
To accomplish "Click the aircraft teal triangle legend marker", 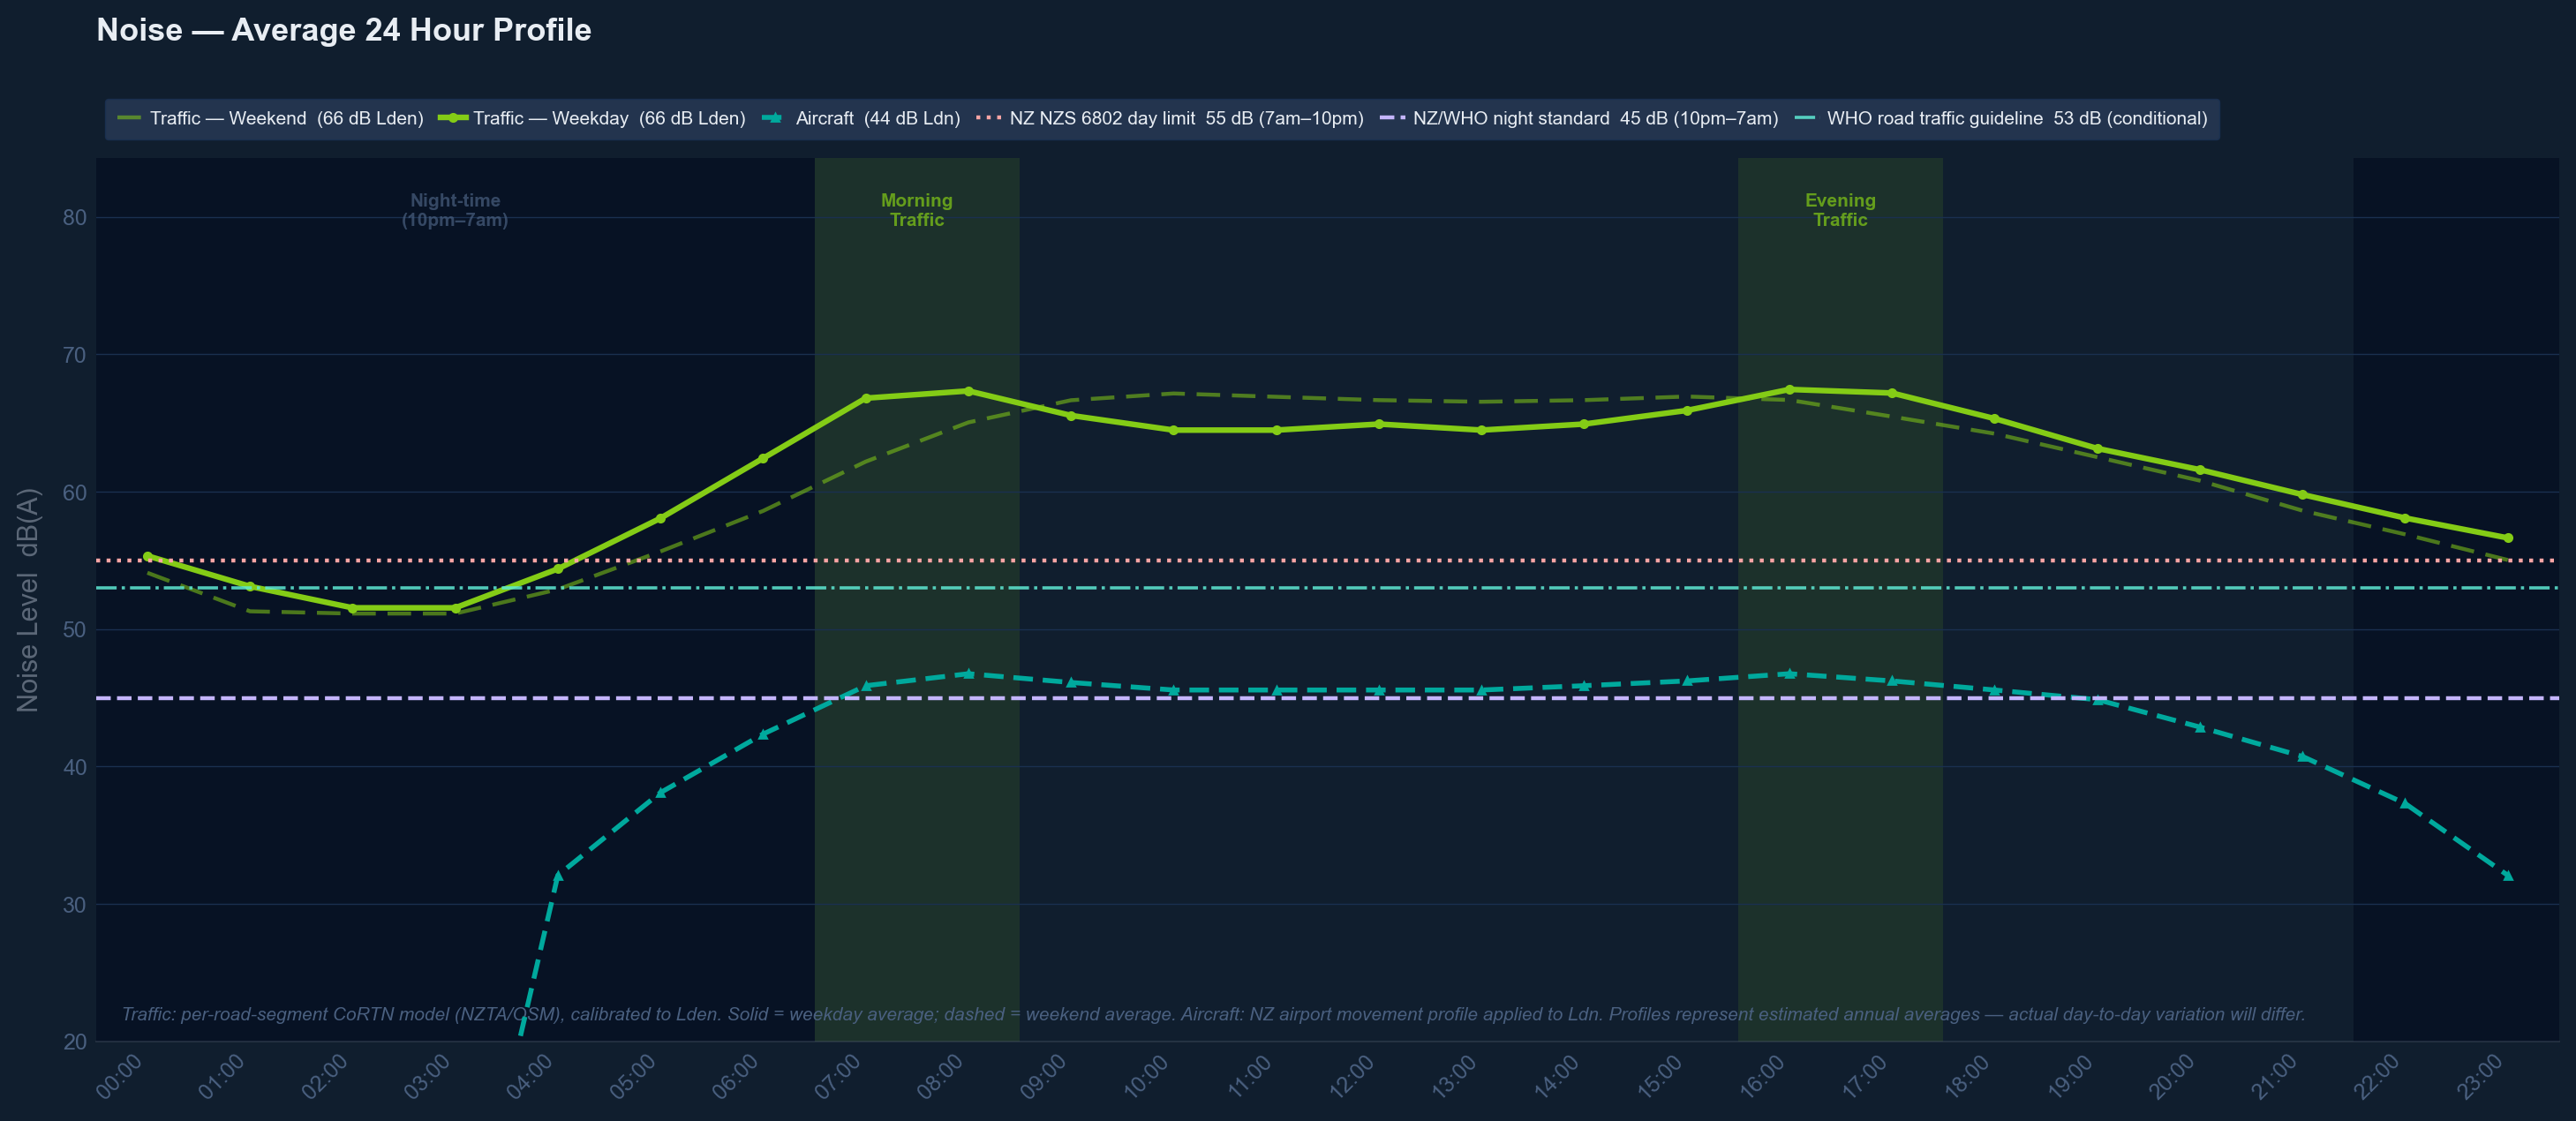I will click(773, 118).
